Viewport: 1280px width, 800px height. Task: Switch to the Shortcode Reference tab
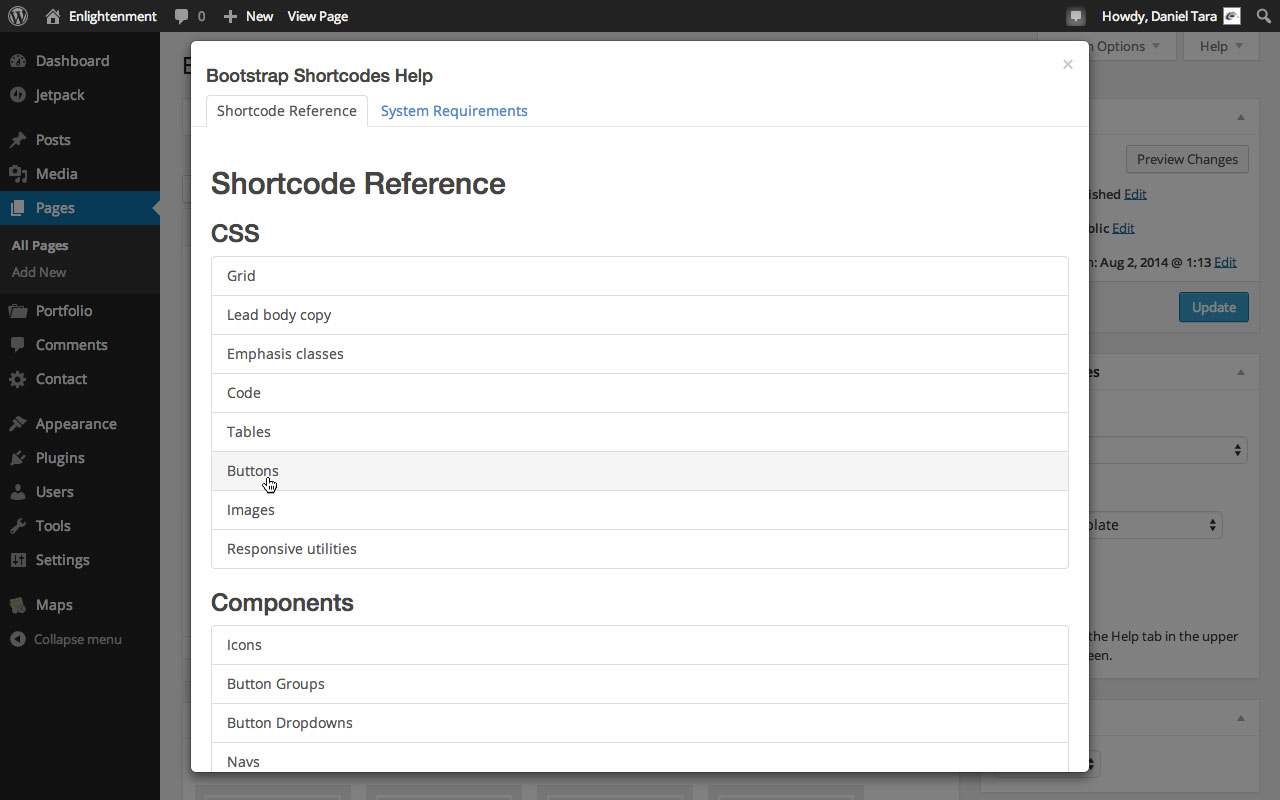[x=287, y=111]
